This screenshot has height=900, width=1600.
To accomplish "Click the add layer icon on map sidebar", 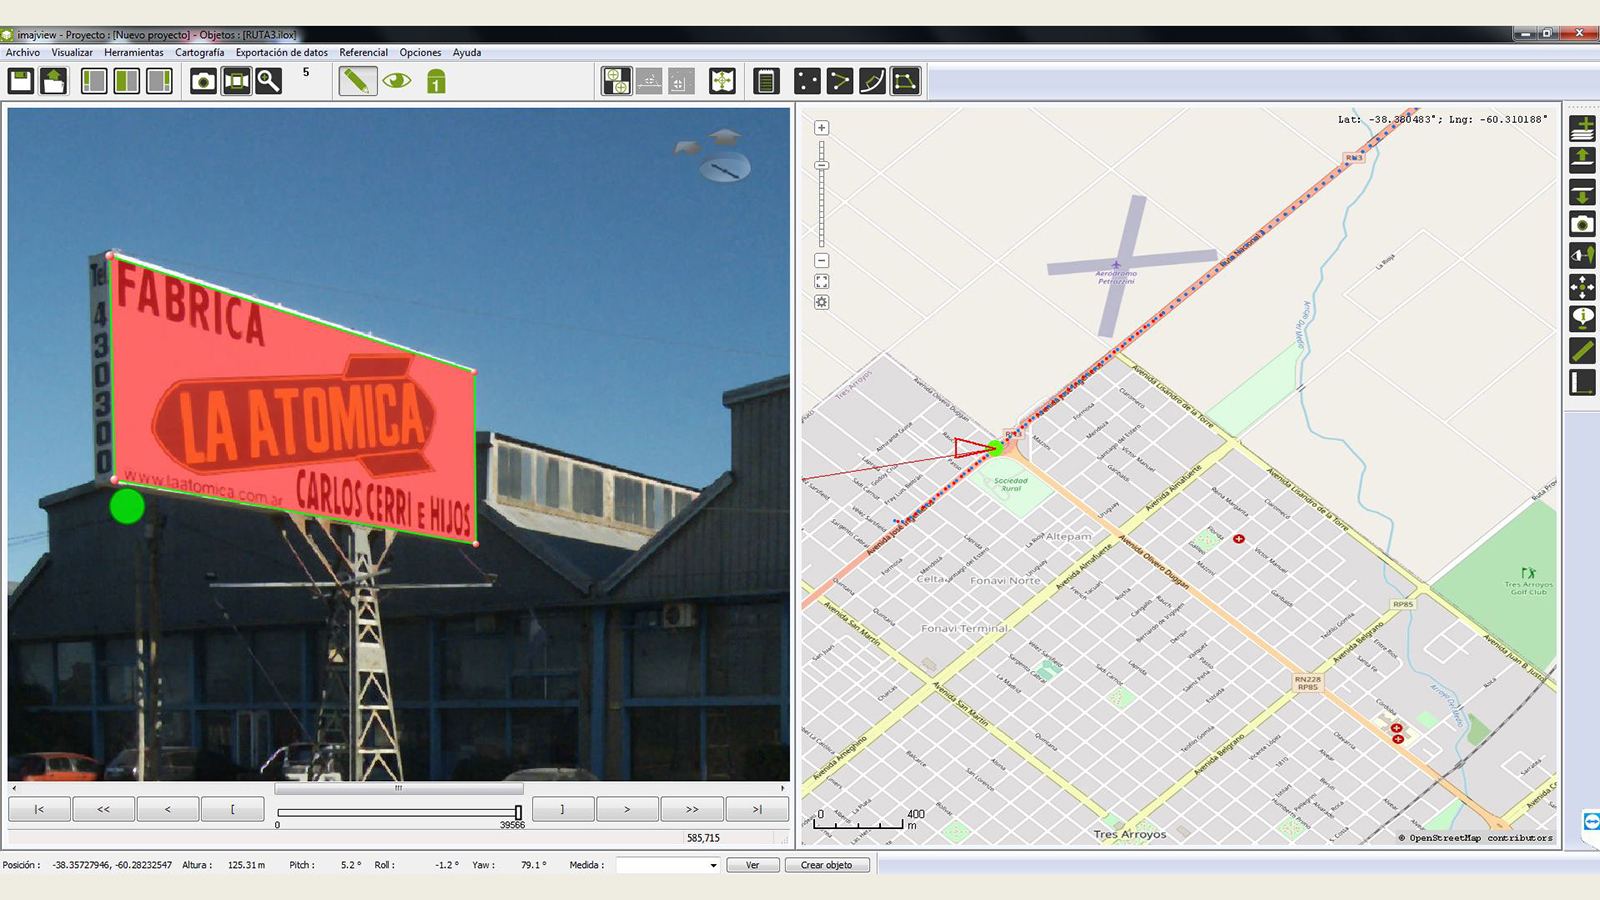I will coord(1583,128).
